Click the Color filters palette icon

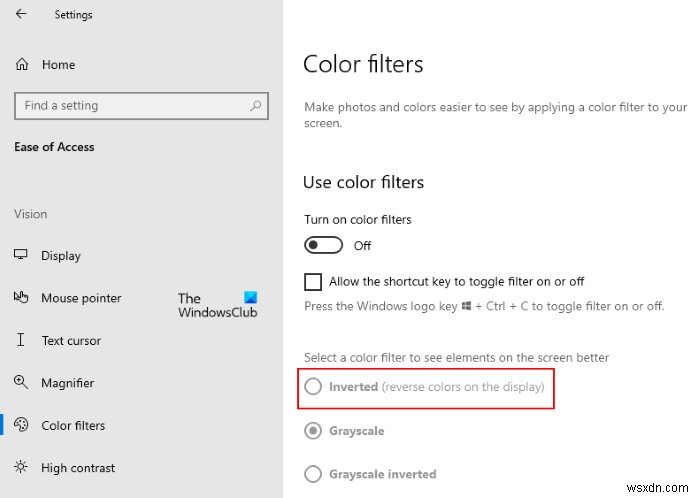[21, 425]
